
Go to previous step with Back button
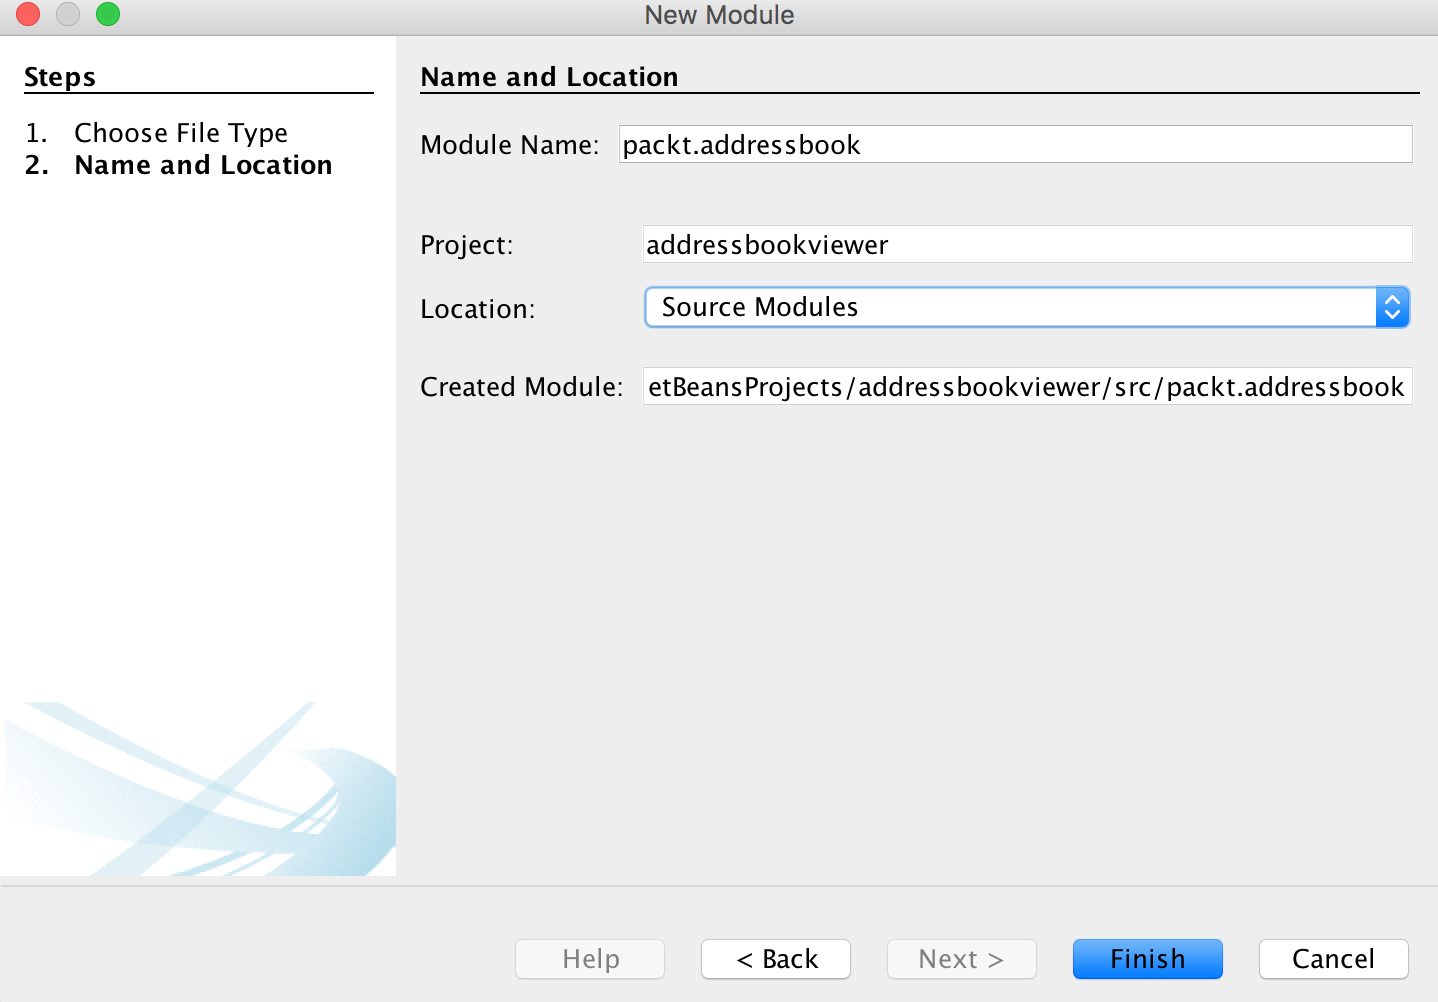[775, 959]
